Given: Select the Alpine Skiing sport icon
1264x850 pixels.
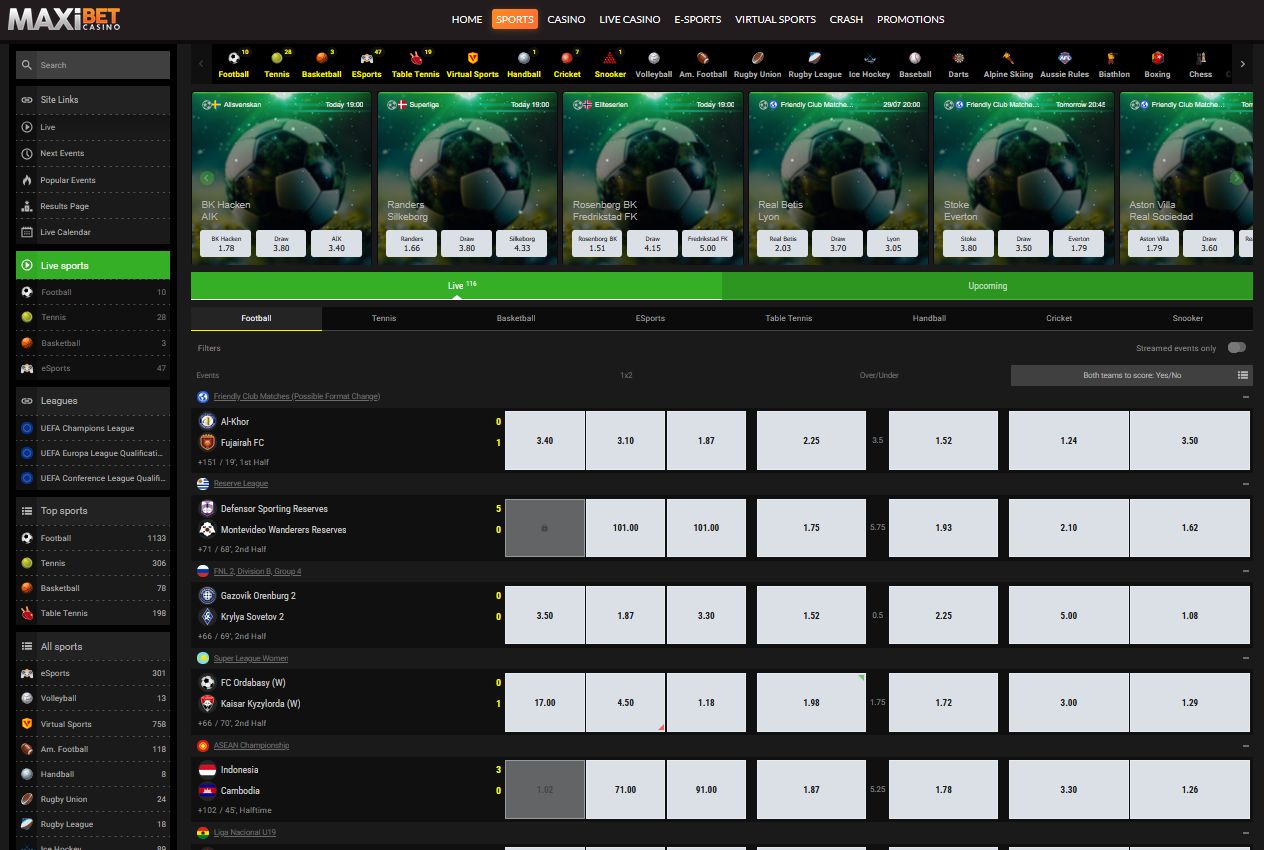Looking at the screenshot, I should click(1008, 65).
